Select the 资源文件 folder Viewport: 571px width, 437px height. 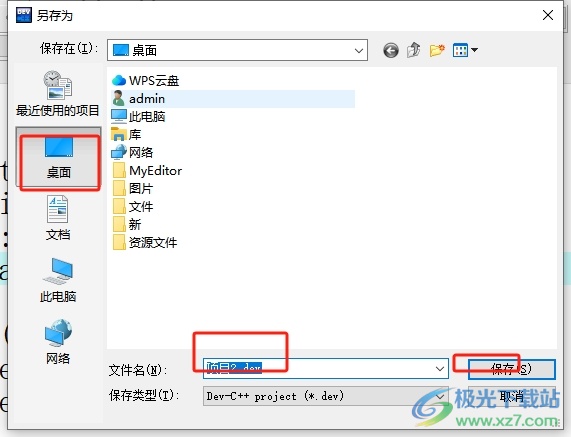(145, 243)
